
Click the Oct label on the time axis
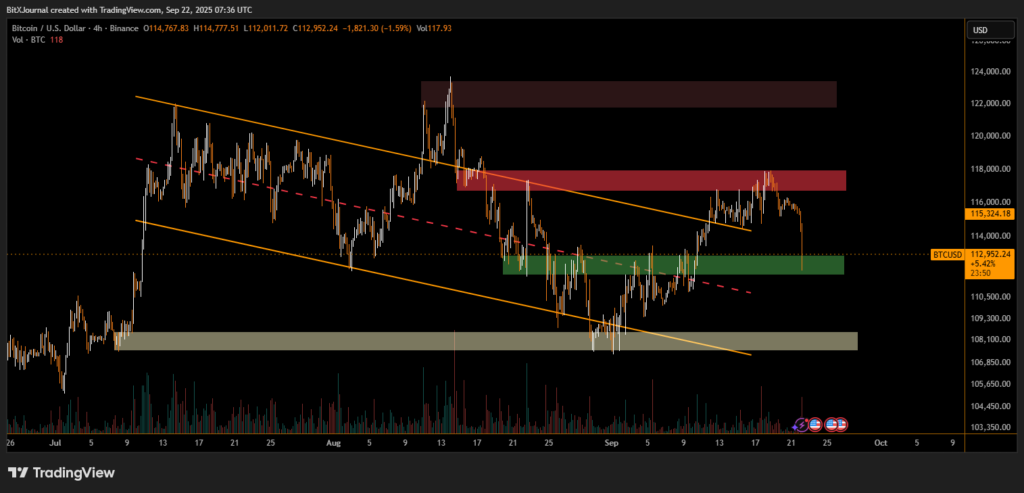pos(880,441)
